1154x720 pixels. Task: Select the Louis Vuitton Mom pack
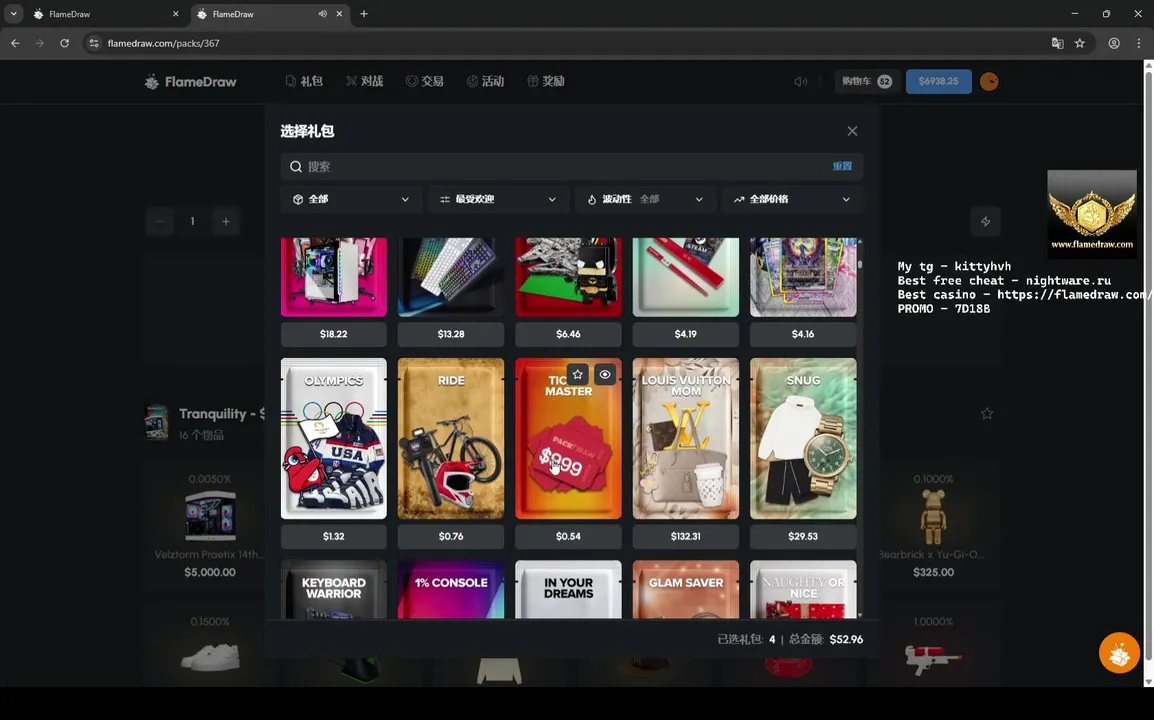pyautogui.click(x=686, y=439)
